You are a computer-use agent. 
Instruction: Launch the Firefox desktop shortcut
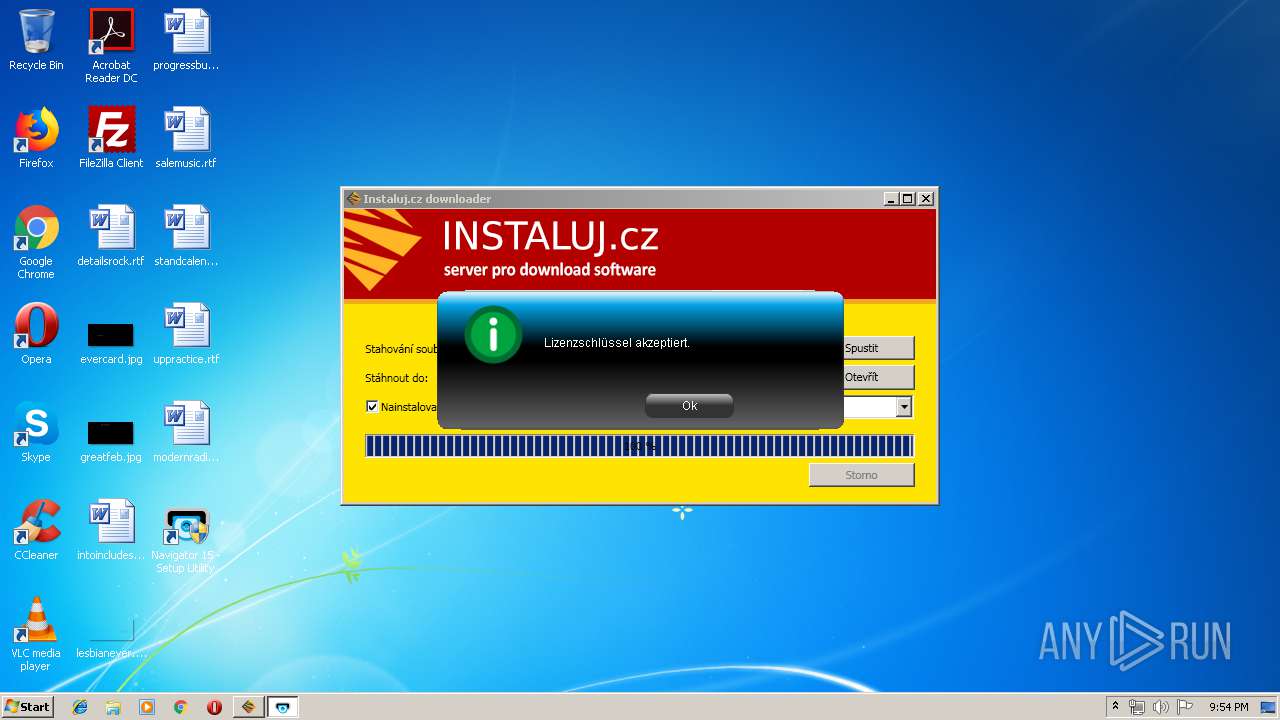pyautogui.click(x=36, y=139)
